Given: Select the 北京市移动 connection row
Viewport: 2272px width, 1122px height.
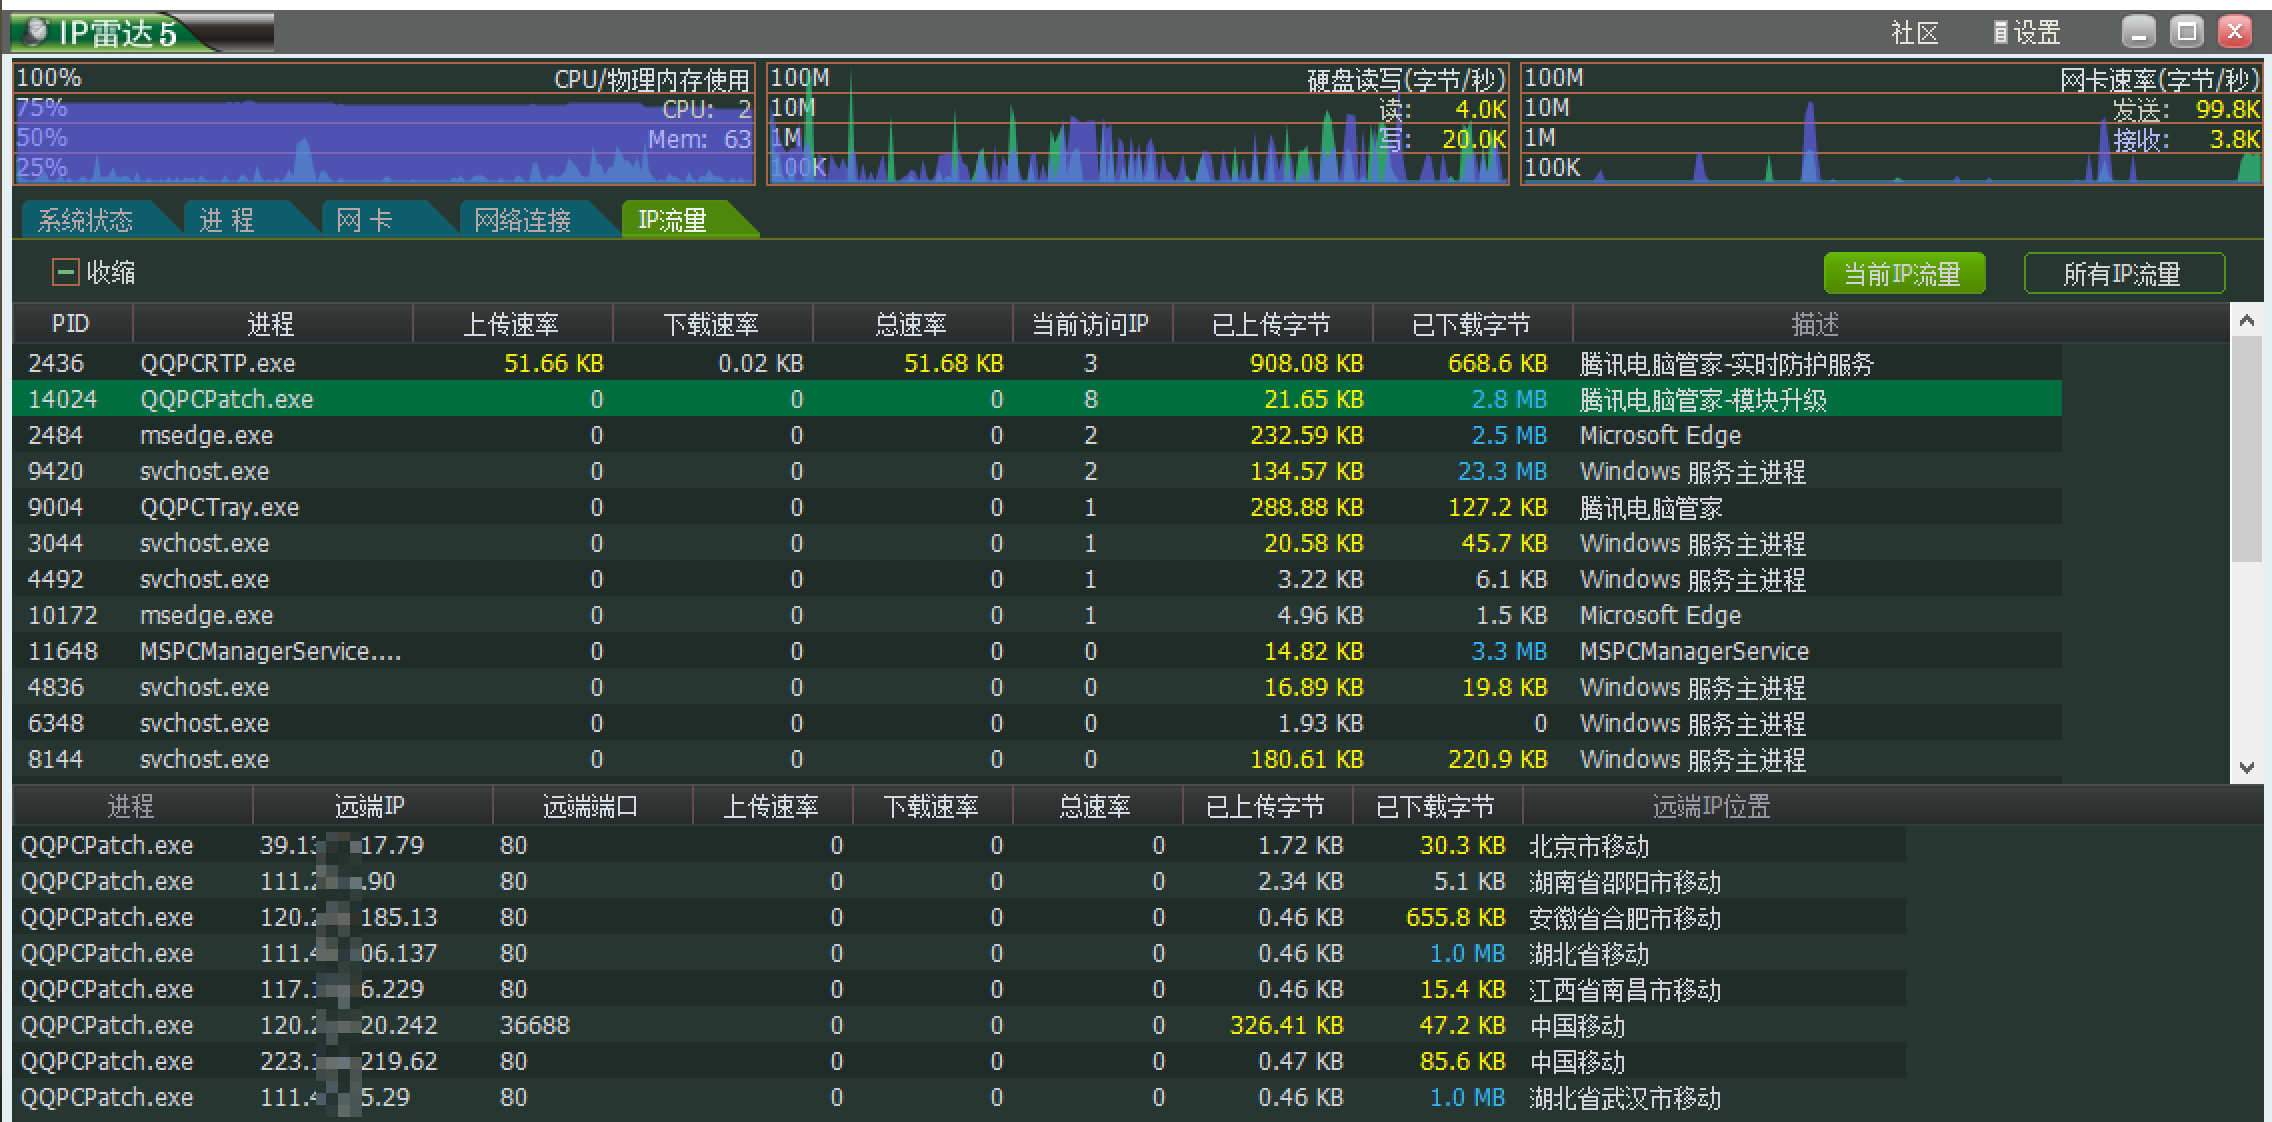Looking at the screenshot, I should coord(960,845).
